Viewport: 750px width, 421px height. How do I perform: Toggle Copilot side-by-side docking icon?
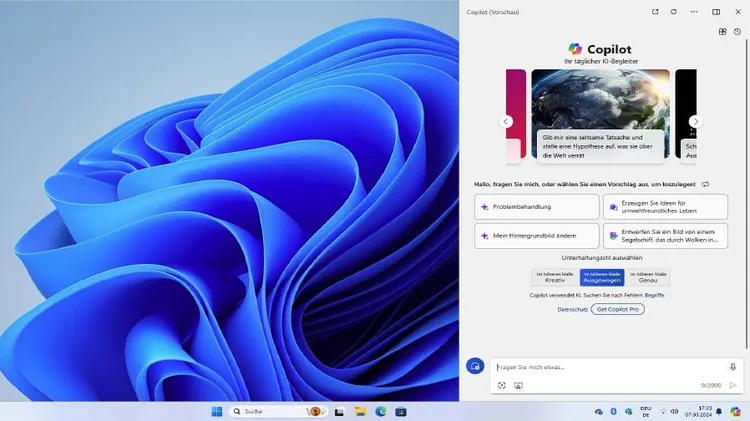(716, 11)
